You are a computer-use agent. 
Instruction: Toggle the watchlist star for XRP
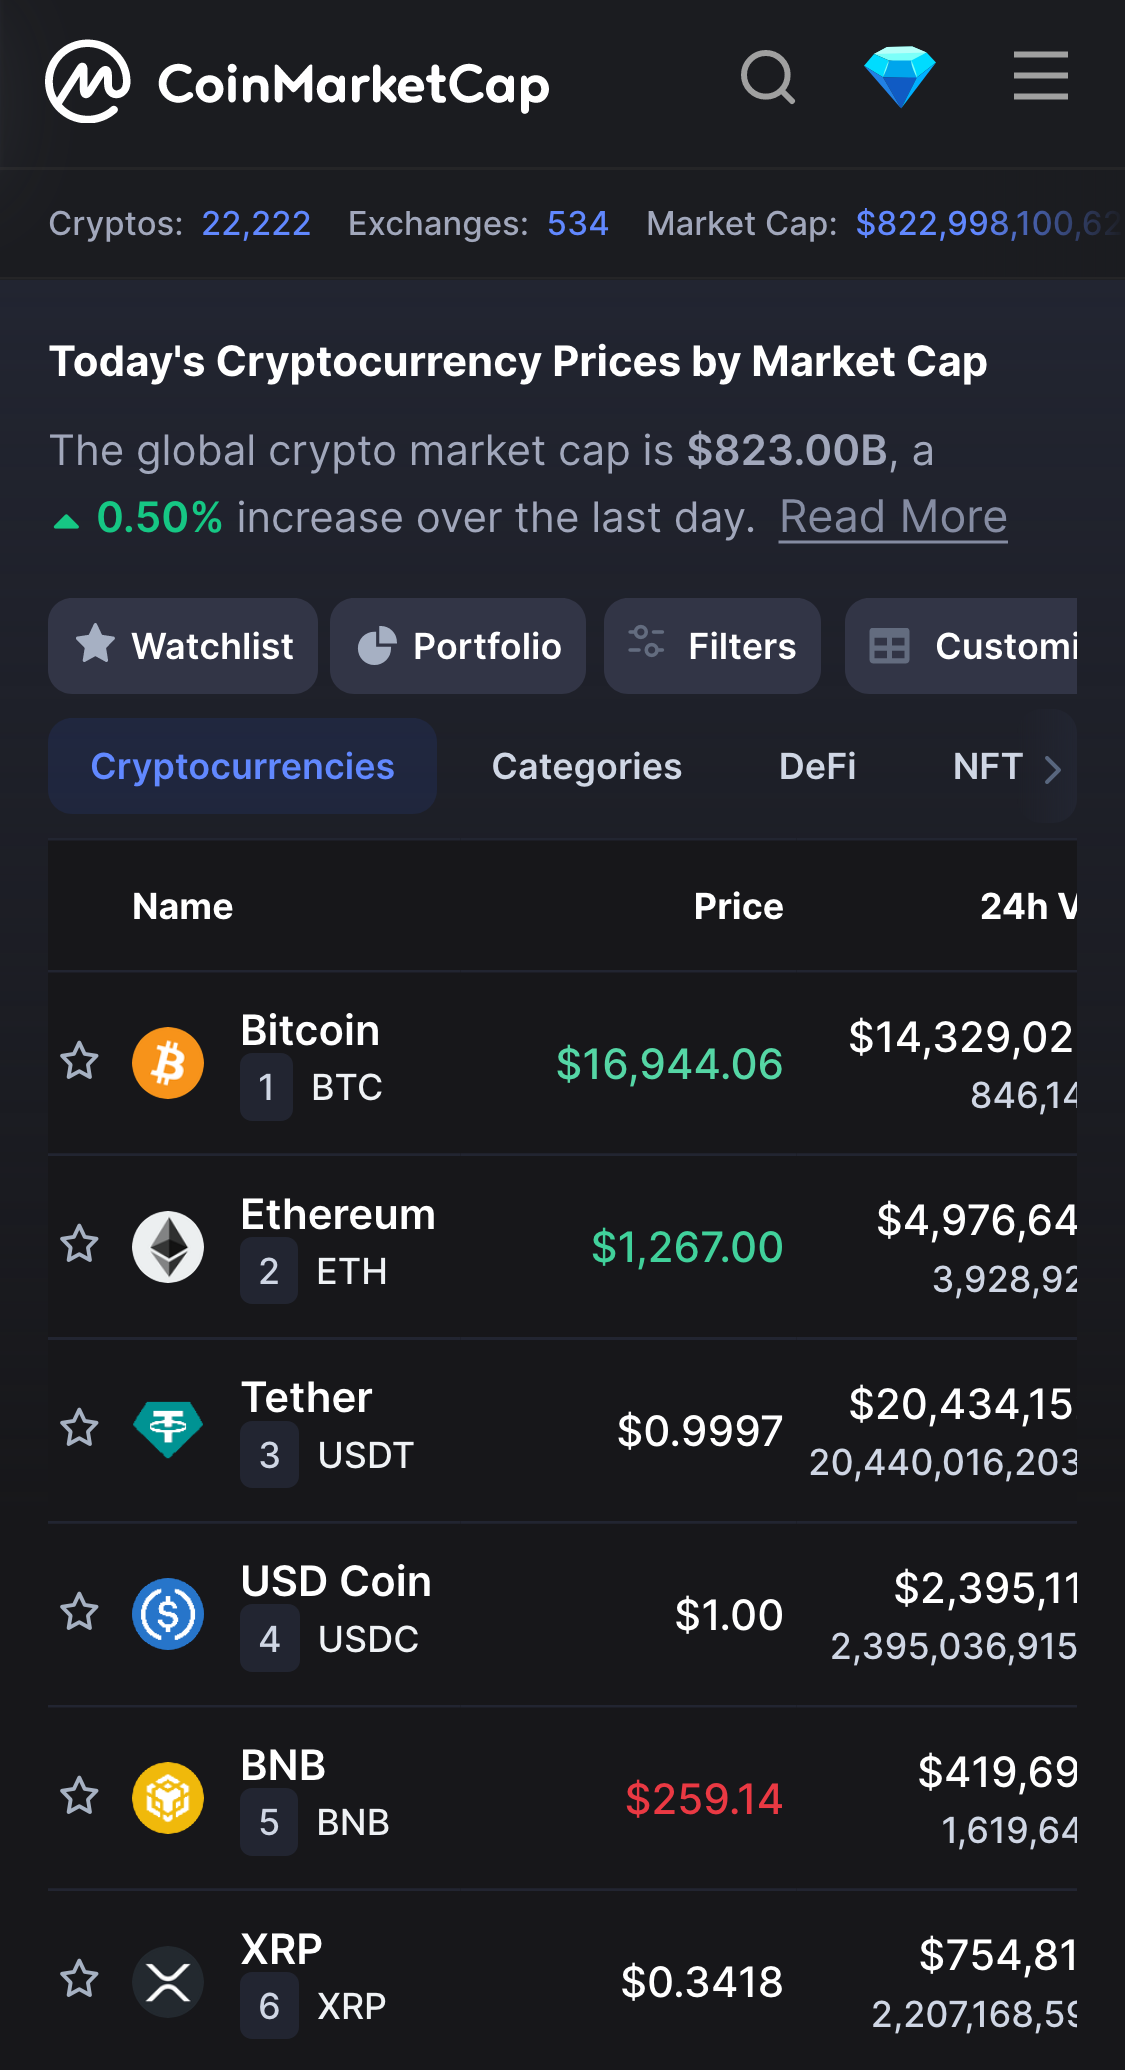[x=80, y=1979]
